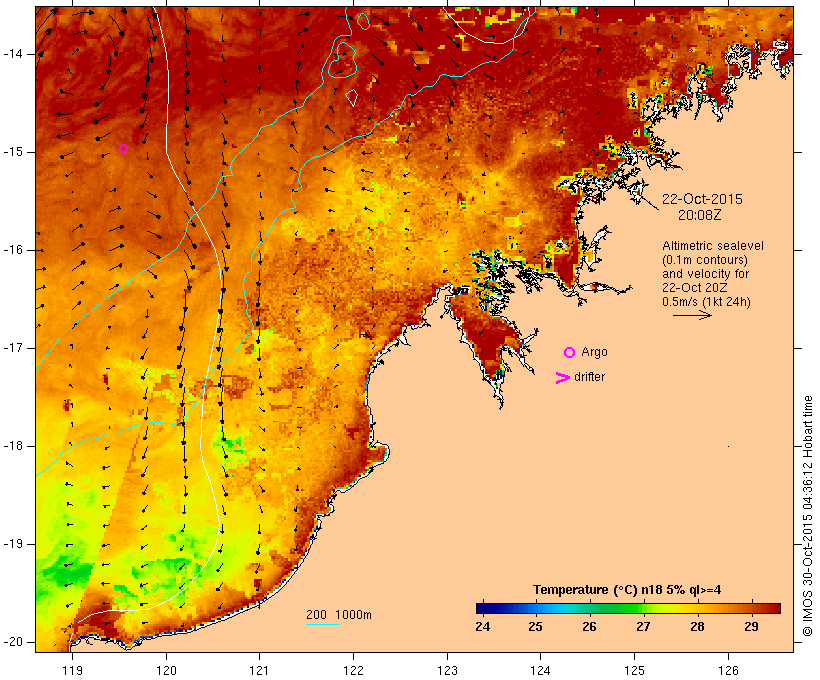Viewport: 820px width, 680px height.
Task: Click the 'Argo' legend label
Action: (x=595, y=352)
